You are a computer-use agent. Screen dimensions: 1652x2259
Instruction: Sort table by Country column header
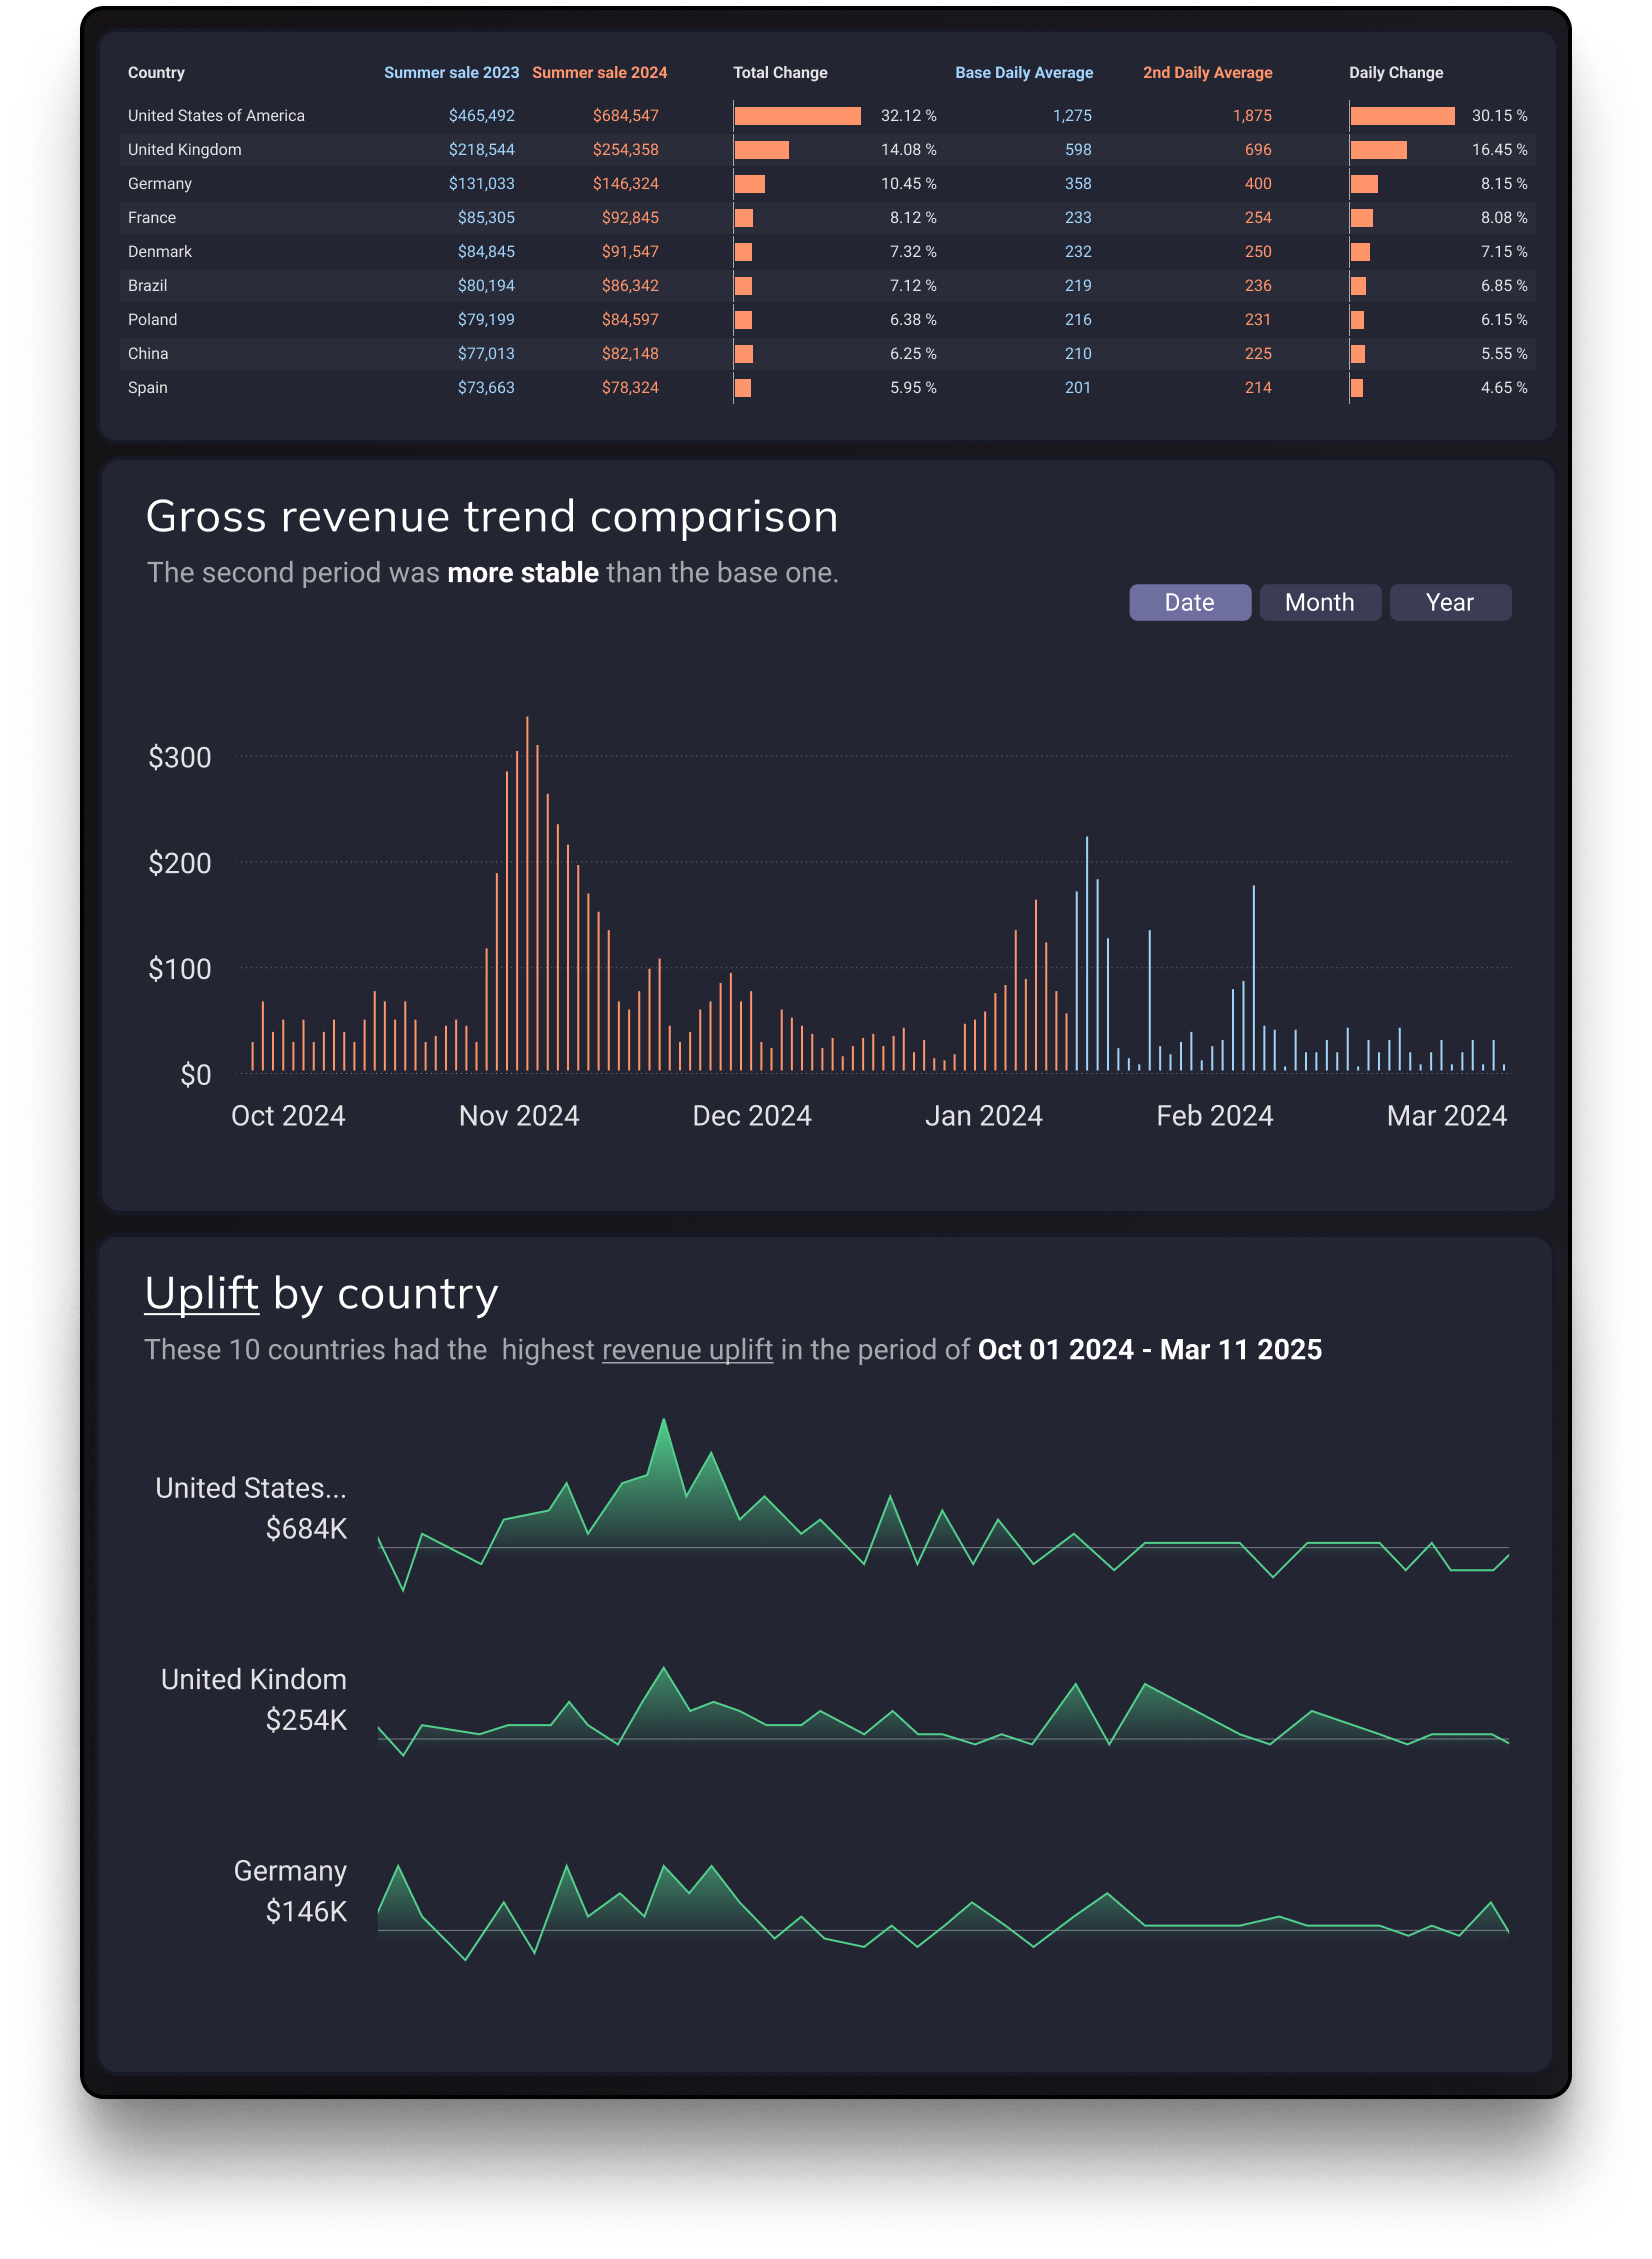coord(156,73)
